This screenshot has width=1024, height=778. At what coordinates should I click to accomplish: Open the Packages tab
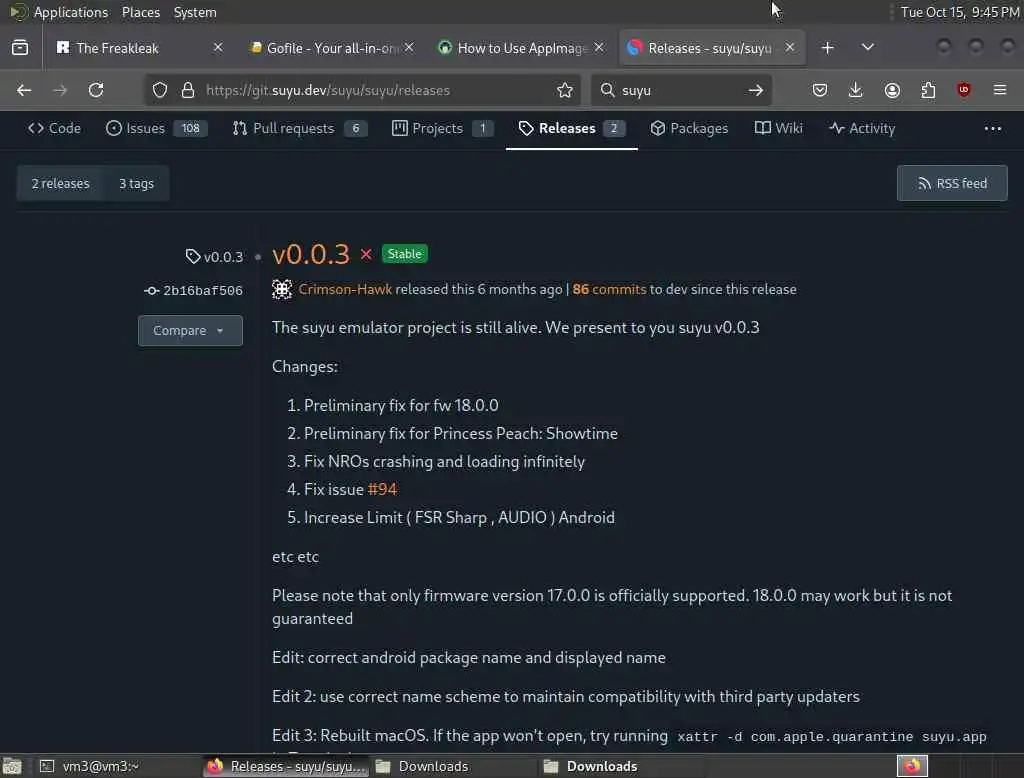tap(689, 129)
